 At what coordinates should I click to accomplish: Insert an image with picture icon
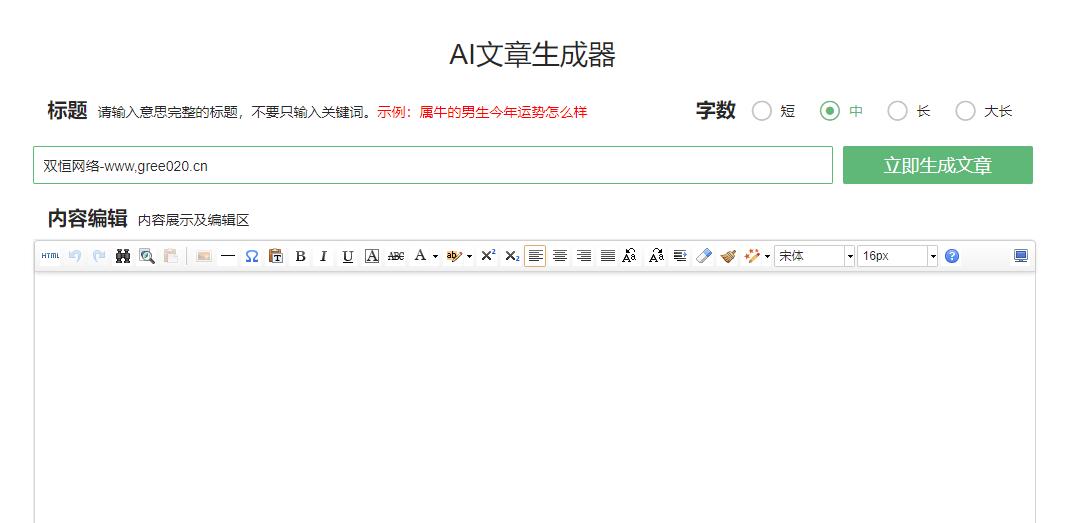coord(203,256)
